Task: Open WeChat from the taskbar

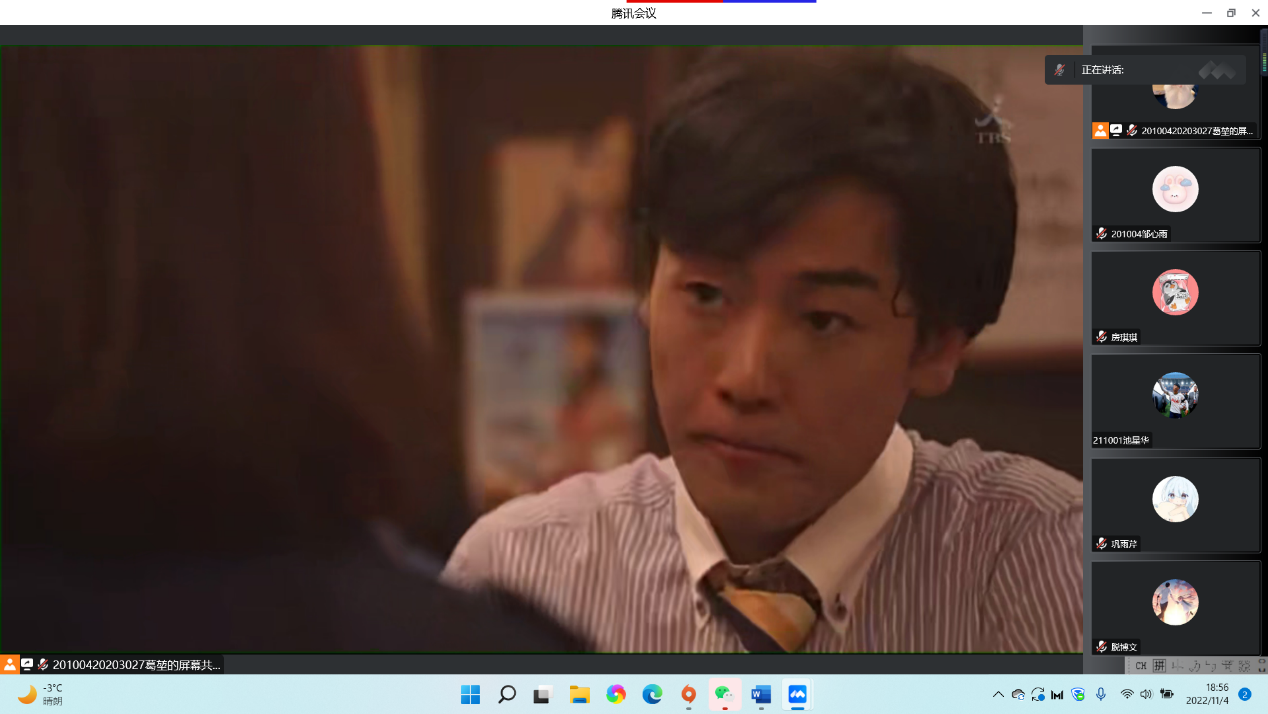Action: pos(724,694)
